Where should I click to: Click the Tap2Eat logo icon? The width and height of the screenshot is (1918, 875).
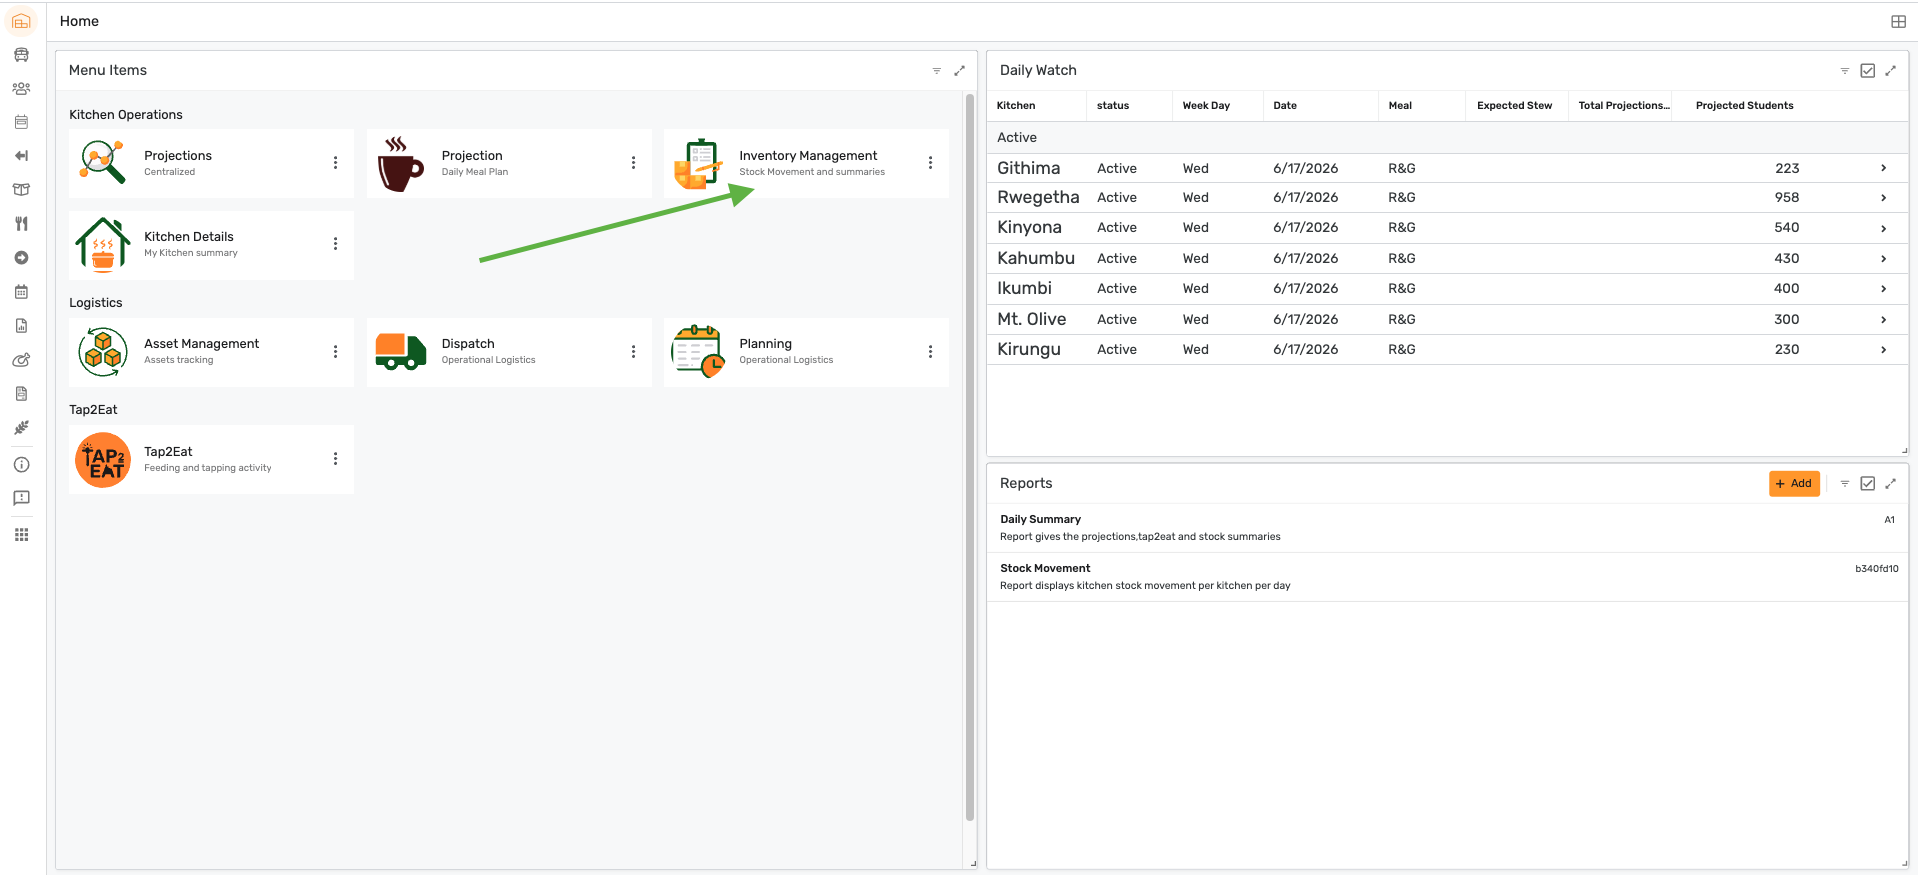103,460
